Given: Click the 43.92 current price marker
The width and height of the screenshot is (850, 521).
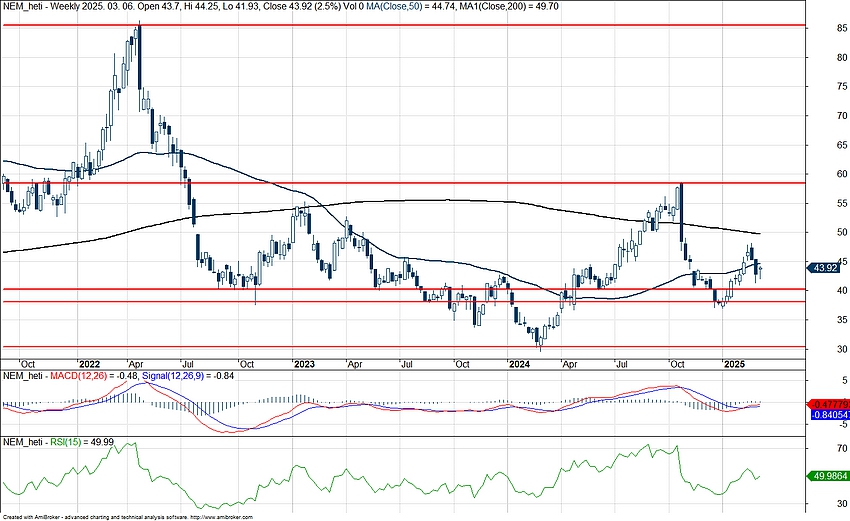Looking at the screenshot, I should click(x=825, y=267).
